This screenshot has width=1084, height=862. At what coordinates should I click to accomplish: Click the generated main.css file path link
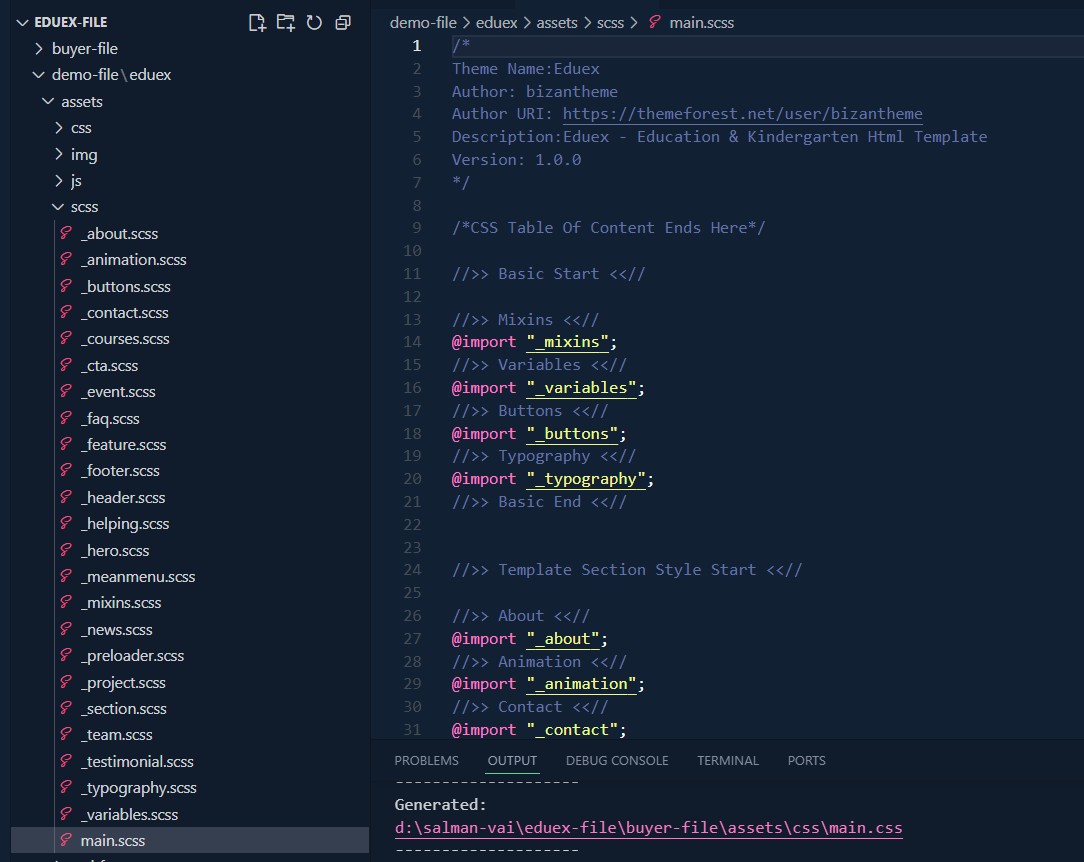coord(648,828)
